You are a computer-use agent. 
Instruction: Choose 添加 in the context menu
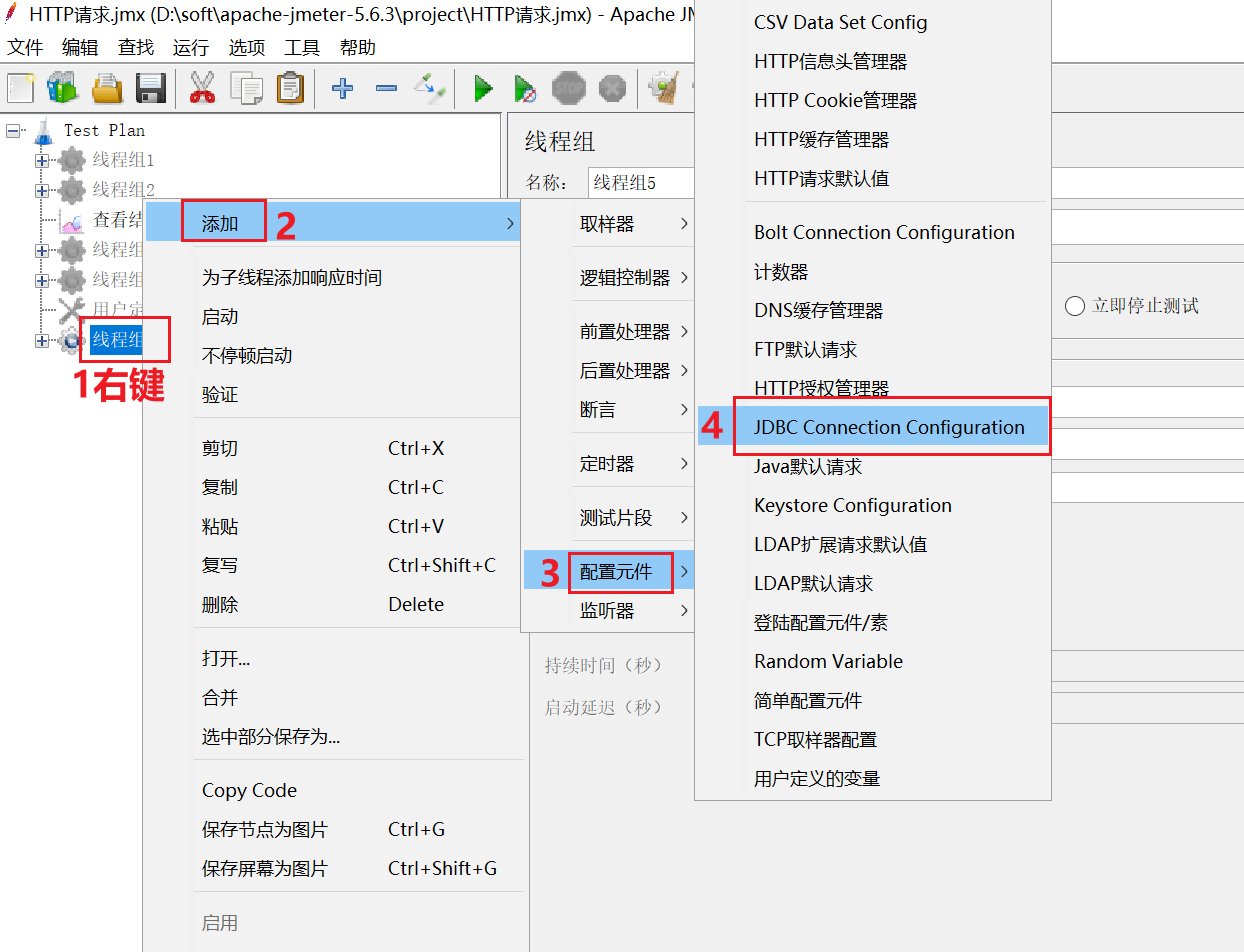coord(334,223)
